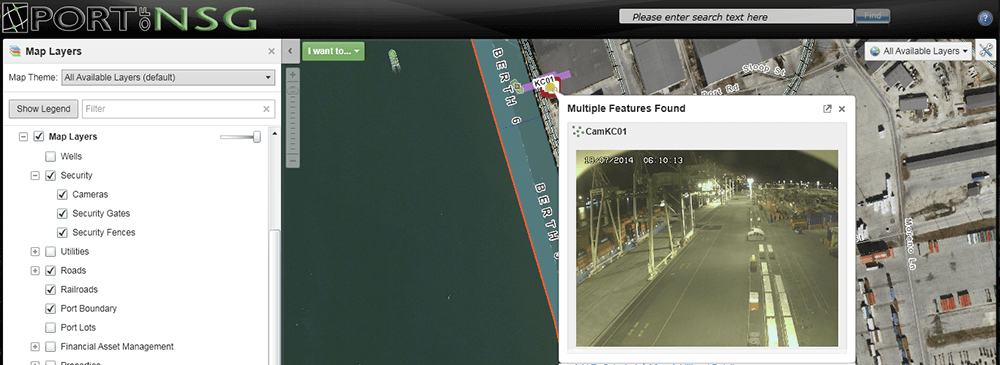Screen dimensions: 1000x365
Task: Uncheck the Cameras layer checkbox
Action: (62, 195)
